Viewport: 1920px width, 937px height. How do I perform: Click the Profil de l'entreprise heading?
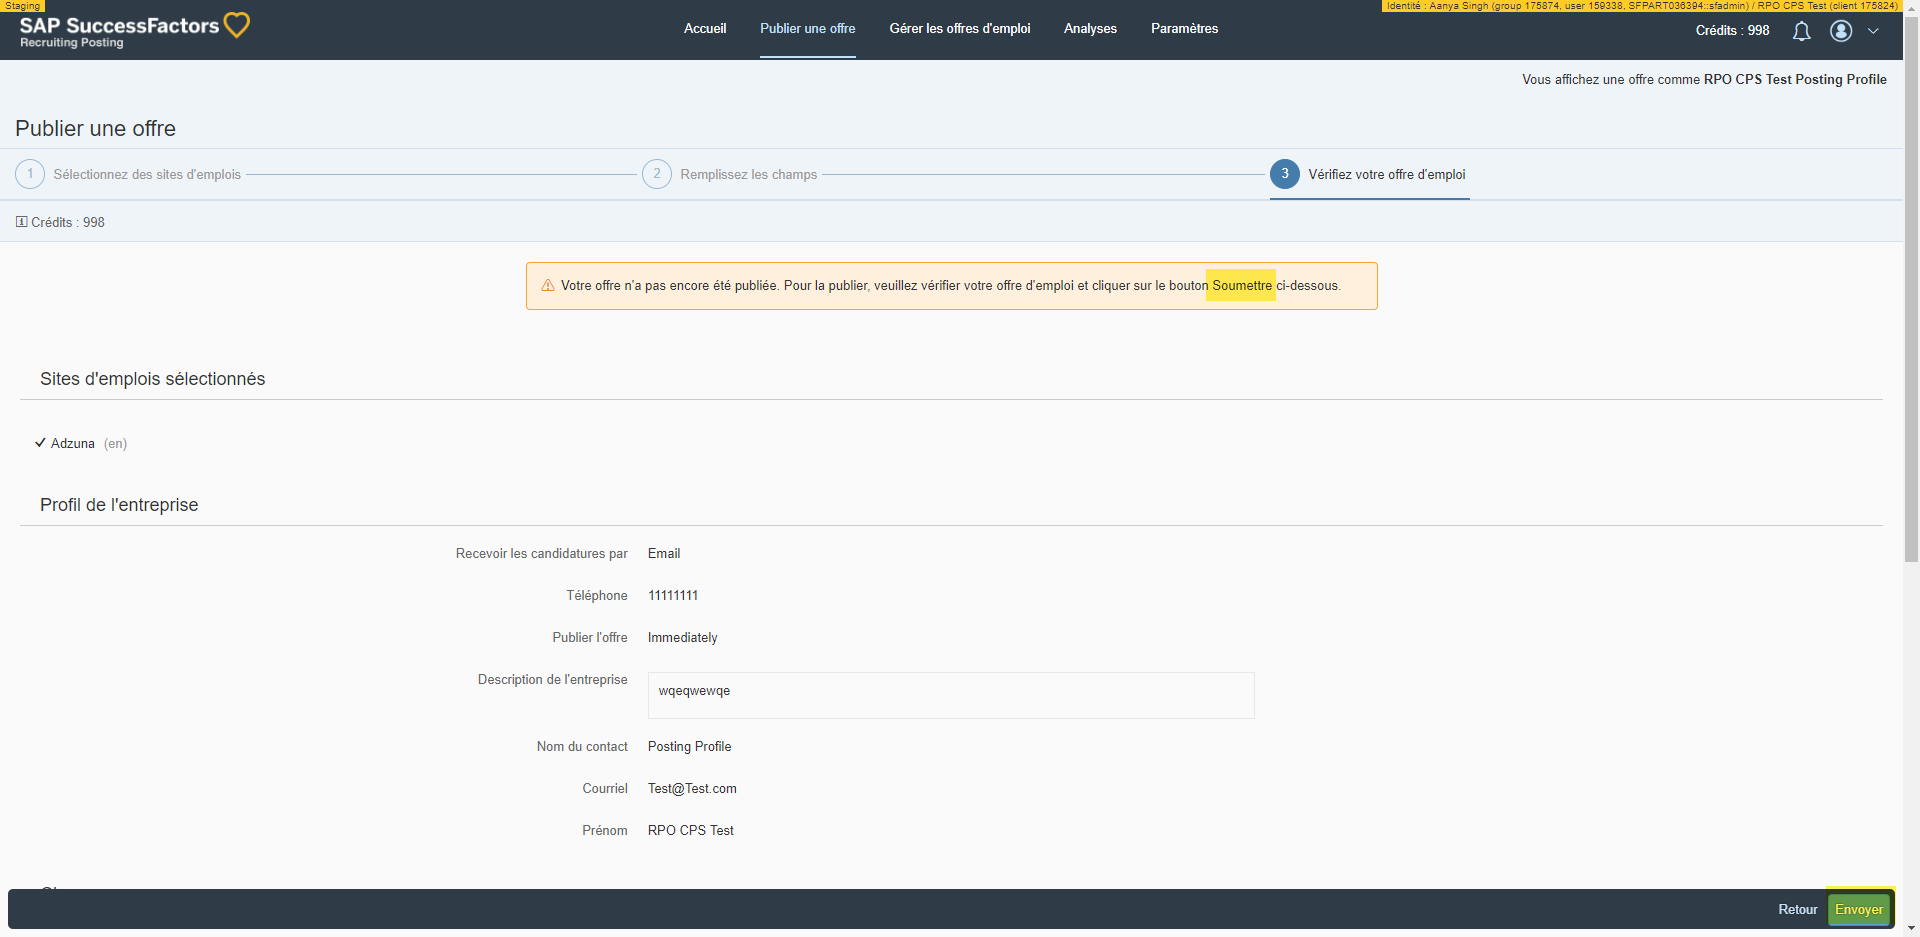click(x=119, y=505)
